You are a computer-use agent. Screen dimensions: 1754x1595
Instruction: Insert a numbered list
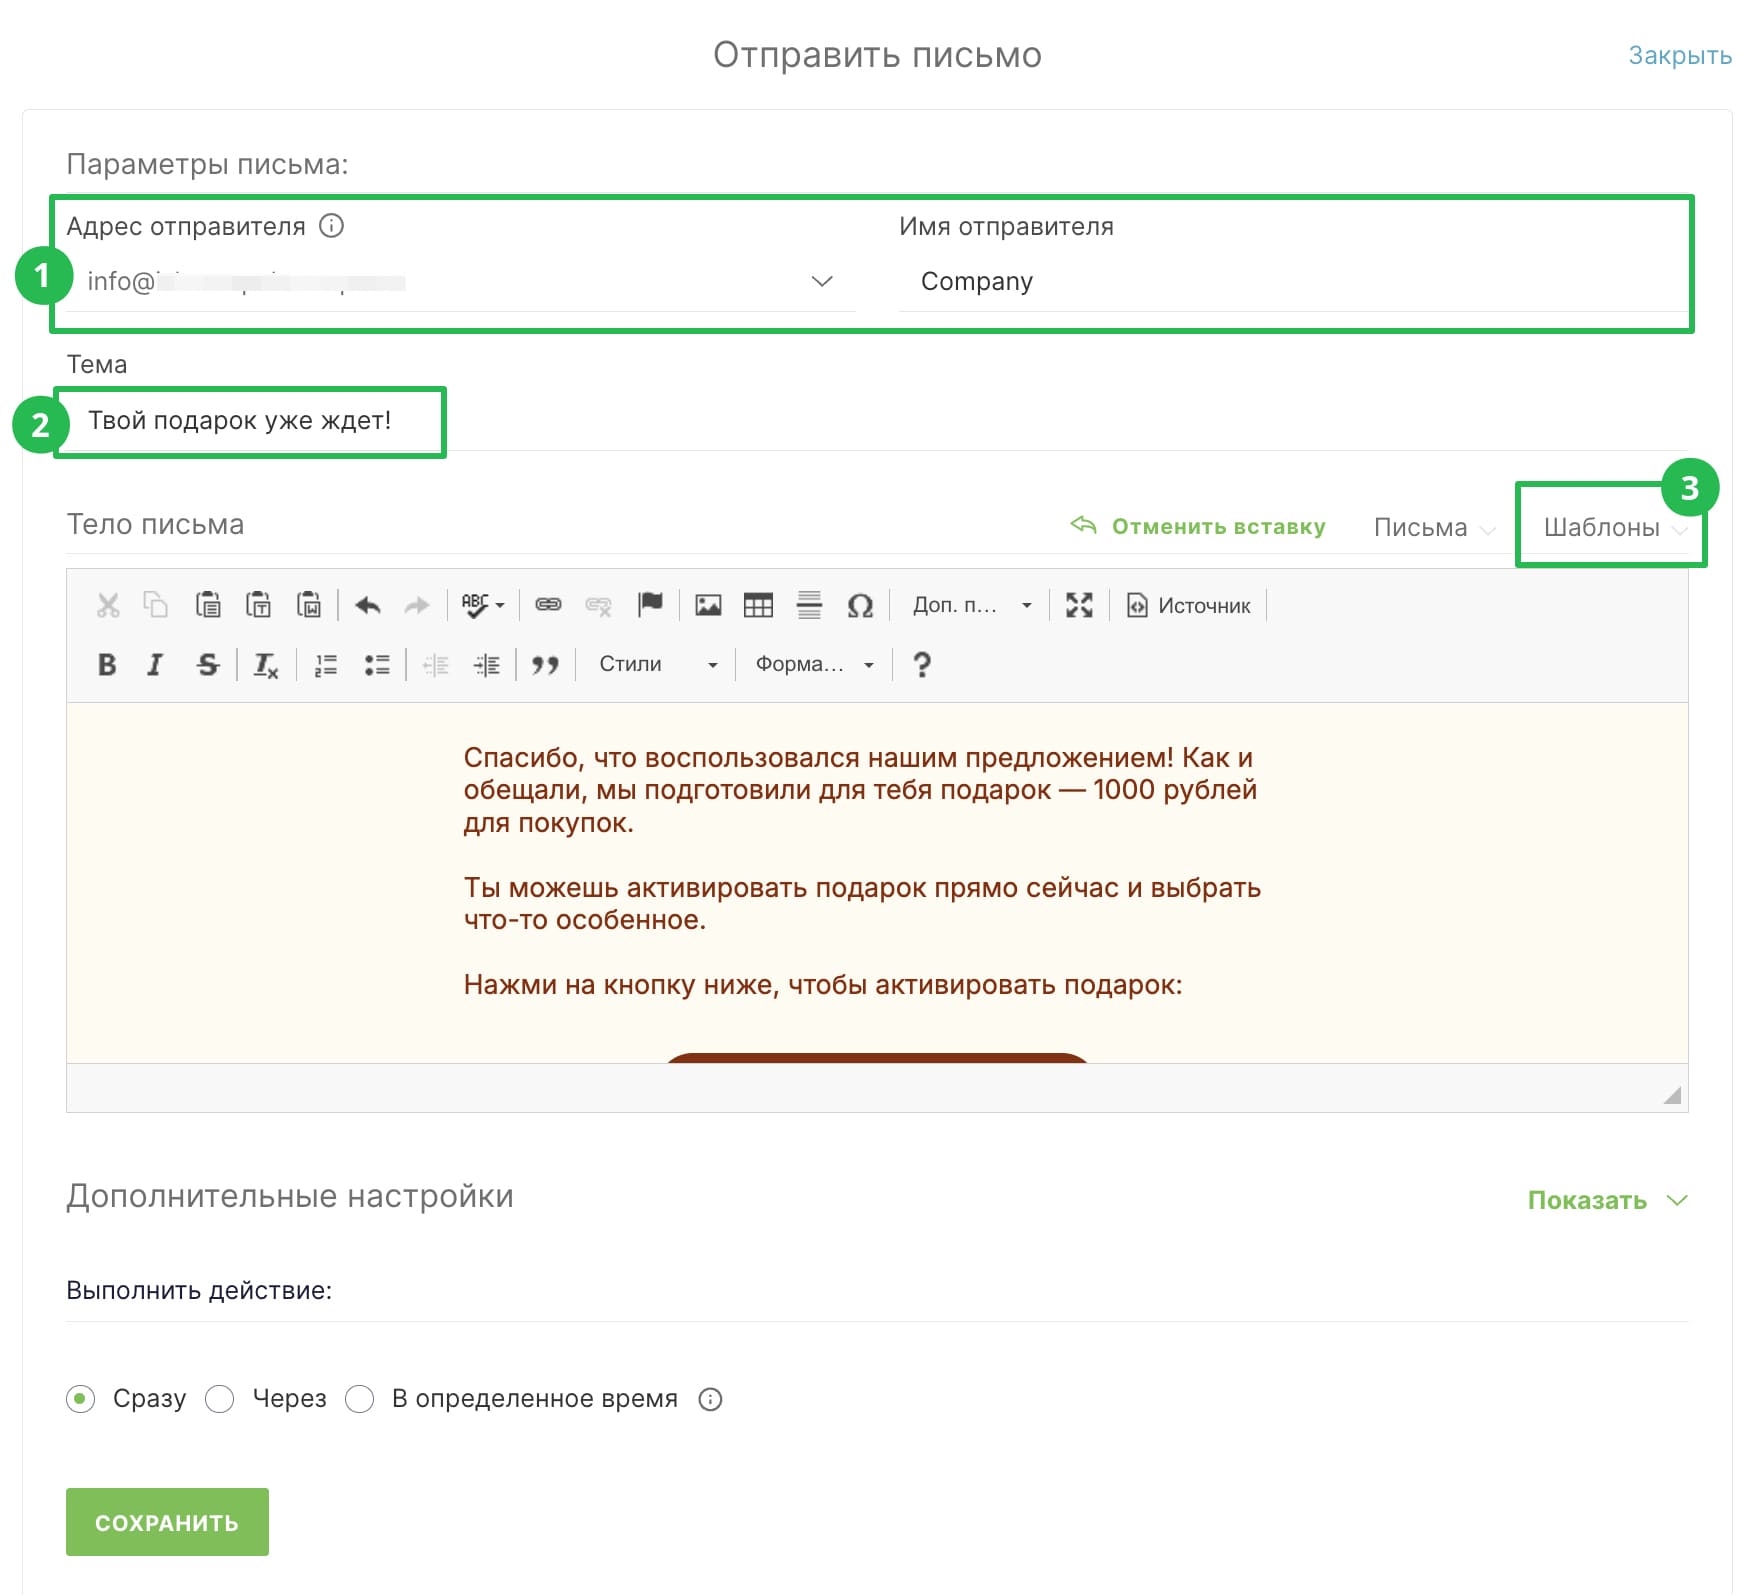pos(326,665)
